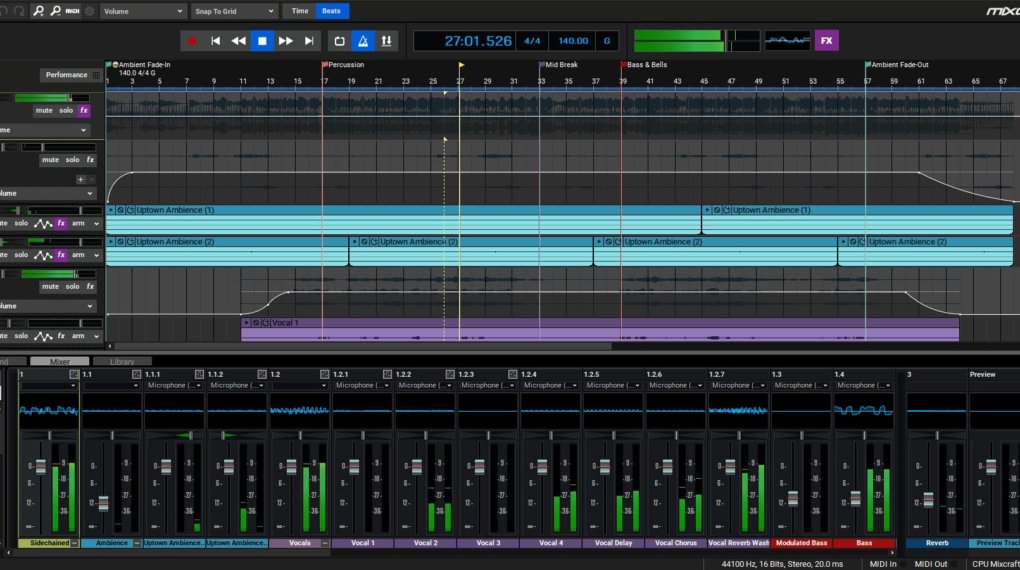Image resolution: width=1020 pixels, height=570 pixels.
Task: Click the punch in/out arrows icon
Action: pyautogui.click(x=386, y=41)
